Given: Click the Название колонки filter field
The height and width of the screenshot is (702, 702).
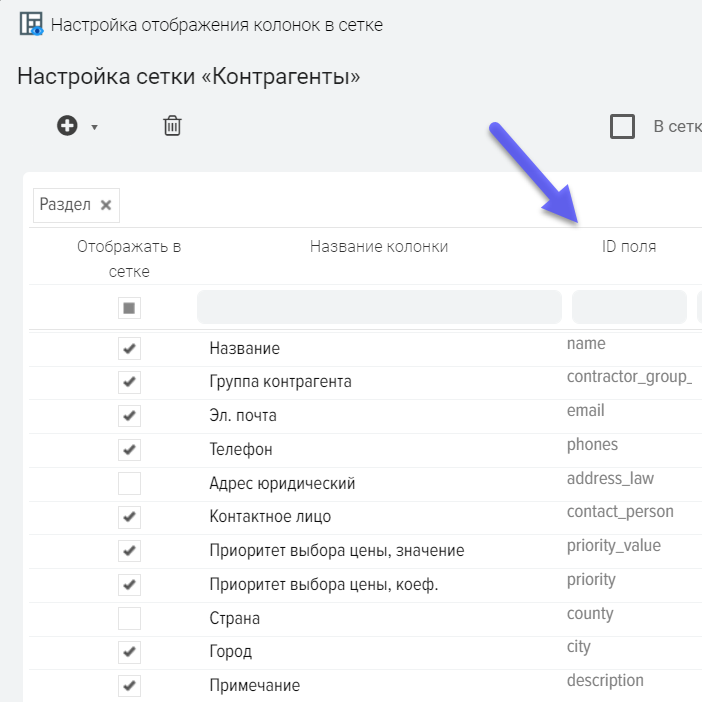Looking at the screenshot, I should (379, 307).
